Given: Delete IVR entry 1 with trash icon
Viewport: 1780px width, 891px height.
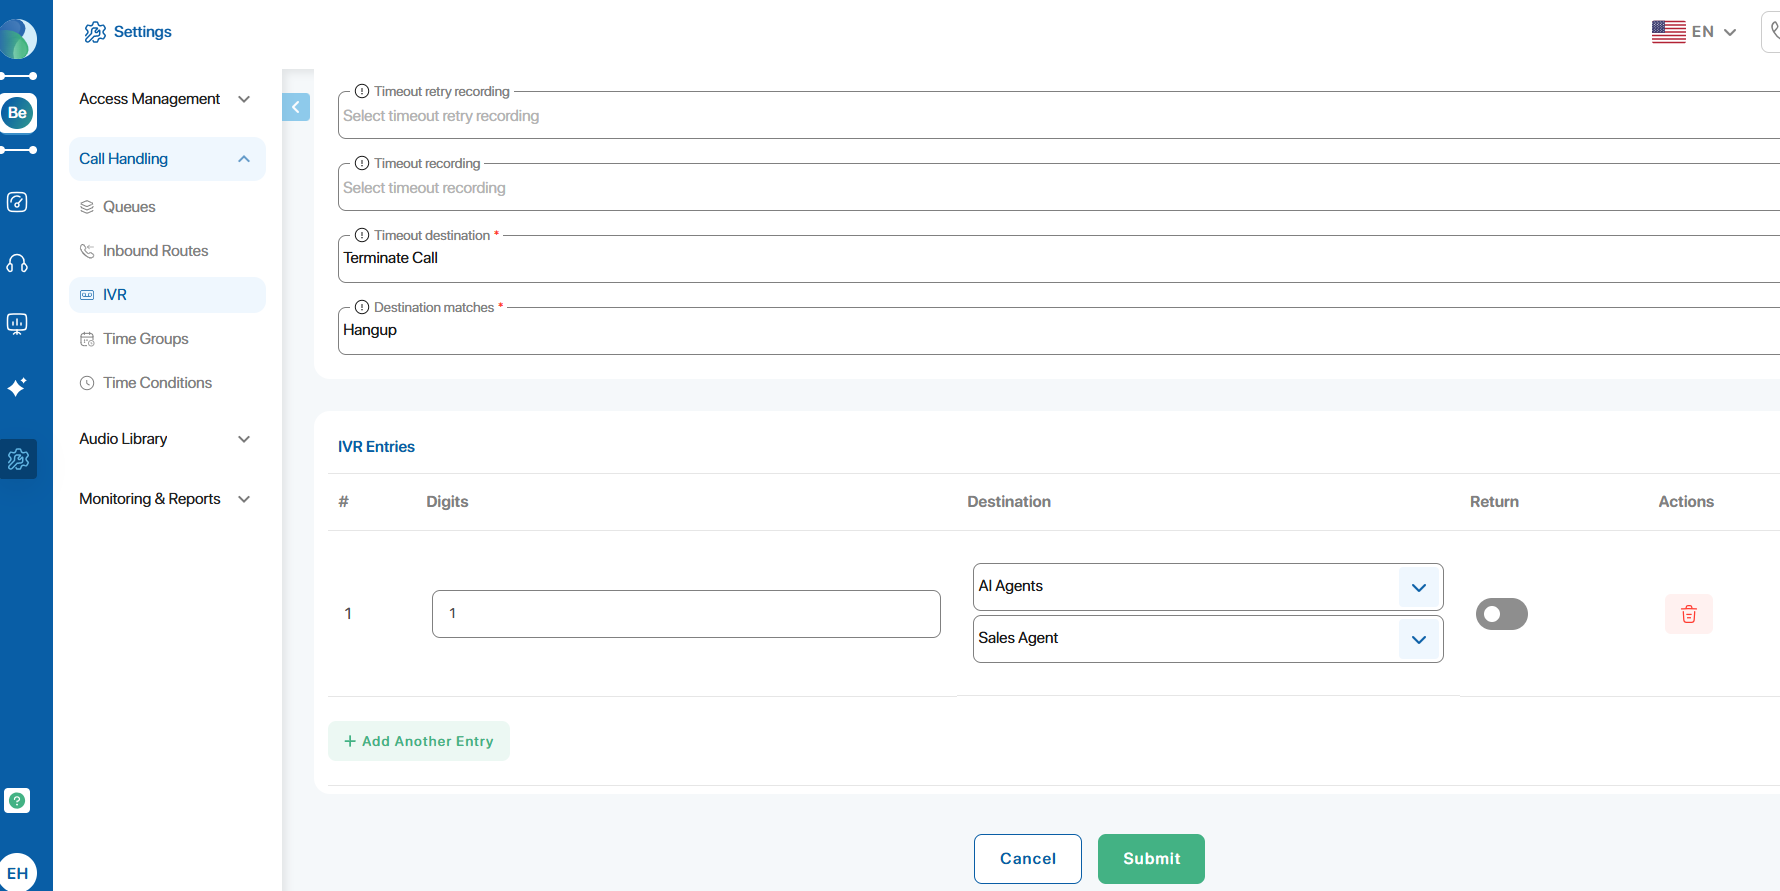Looking at the screenshot, I should 1688,614.
